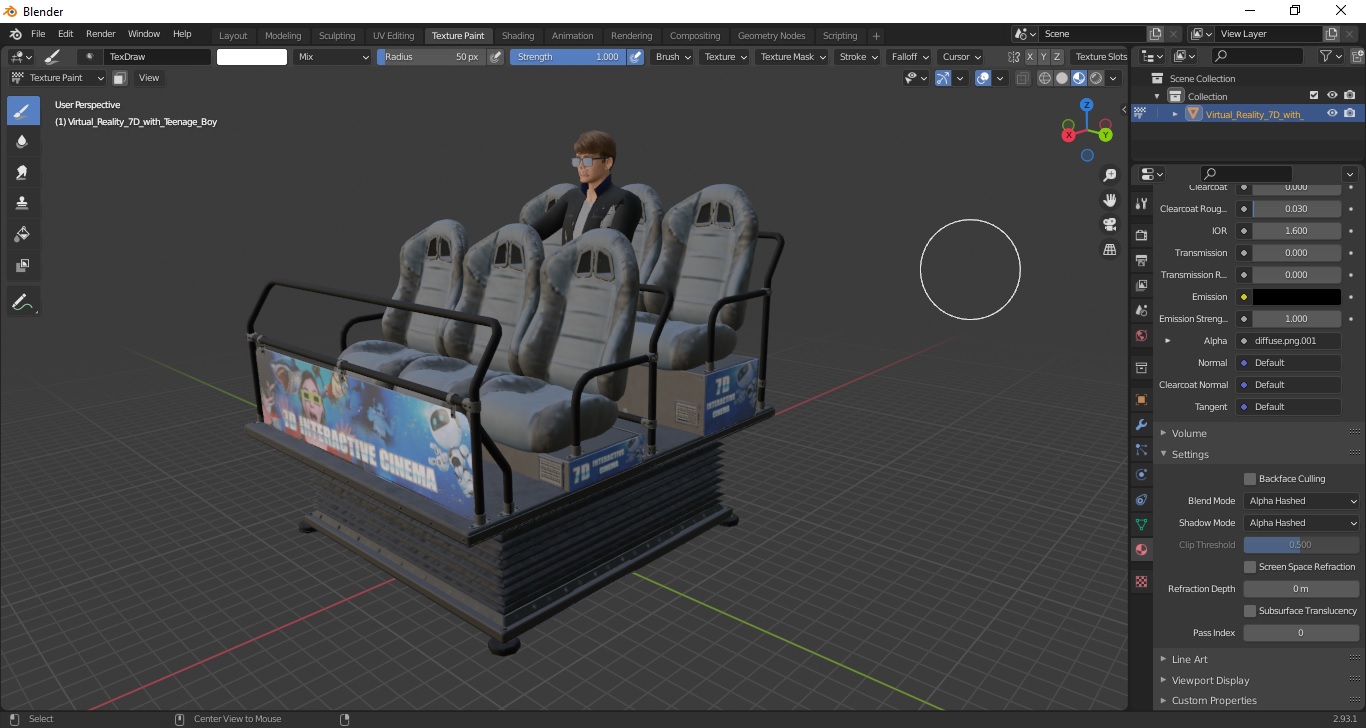Open the Brush settings dropdown
Screen dimensions: 1366x728
click(672, 57)
